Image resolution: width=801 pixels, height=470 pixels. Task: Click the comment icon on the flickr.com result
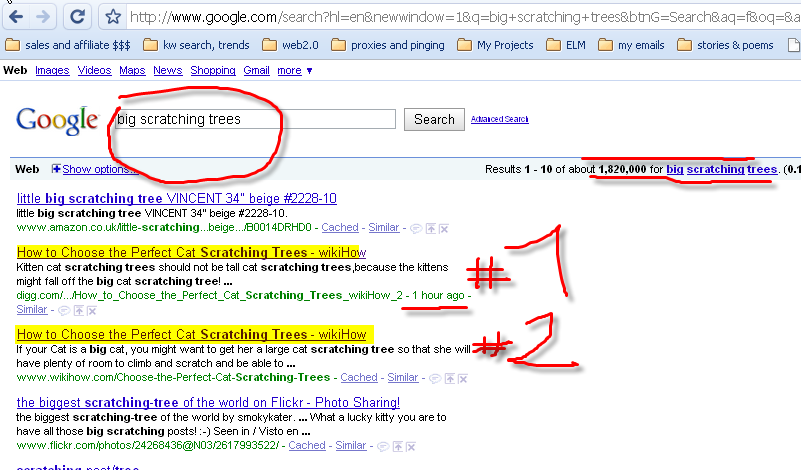[383, 446]
